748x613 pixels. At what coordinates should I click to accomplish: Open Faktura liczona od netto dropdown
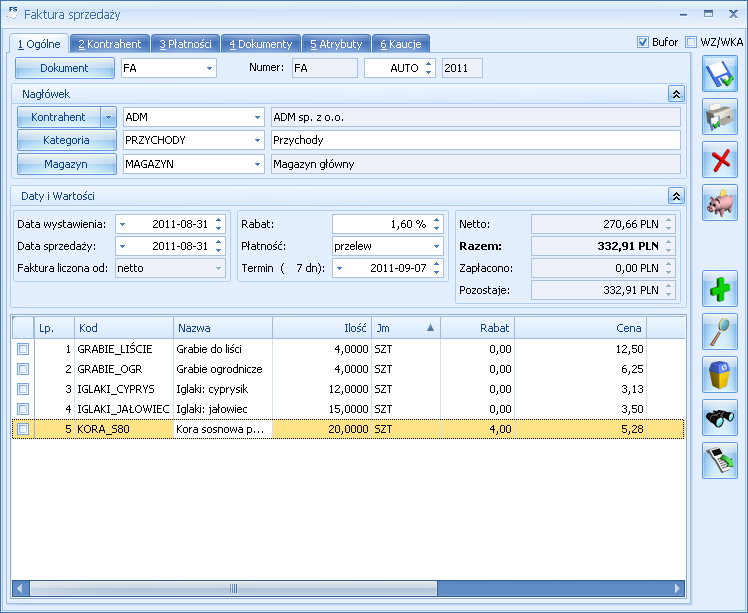(x=218, y=268)
